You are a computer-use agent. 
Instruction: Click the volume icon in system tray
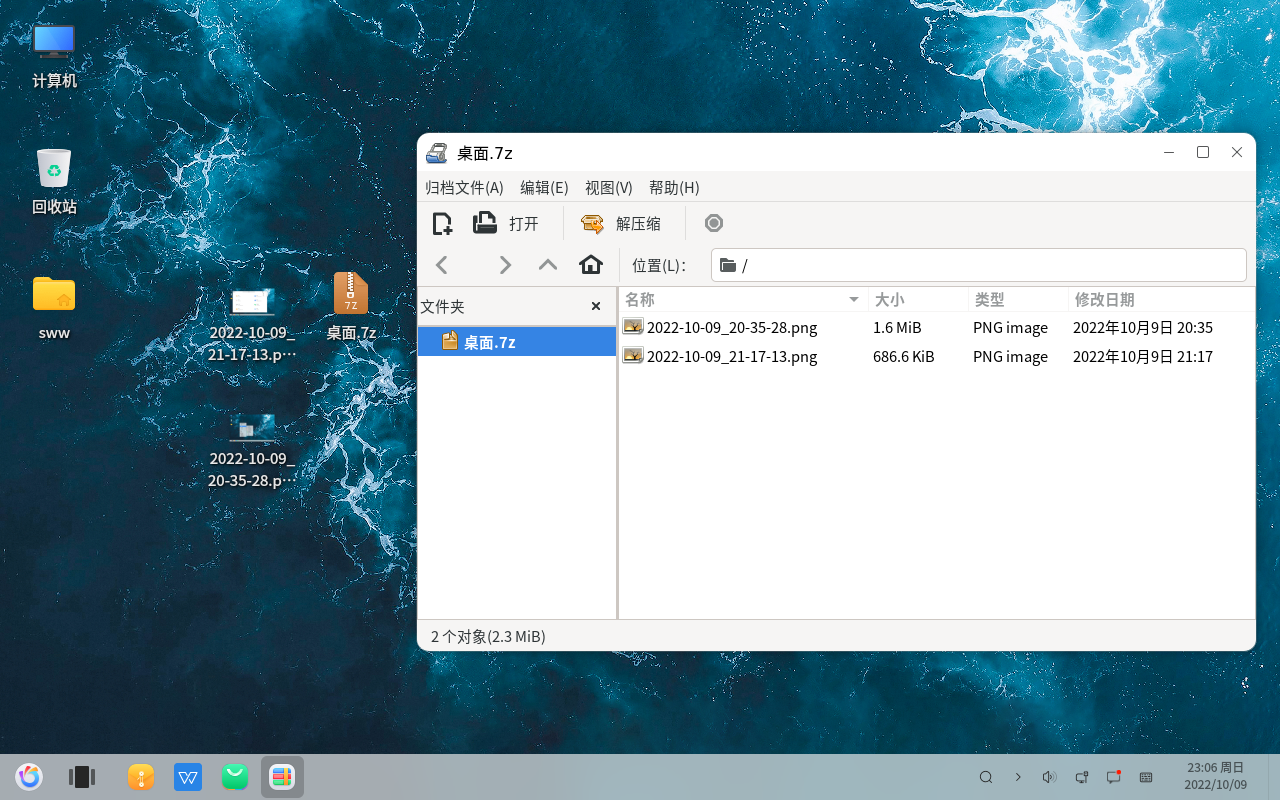coord(1049,777)
